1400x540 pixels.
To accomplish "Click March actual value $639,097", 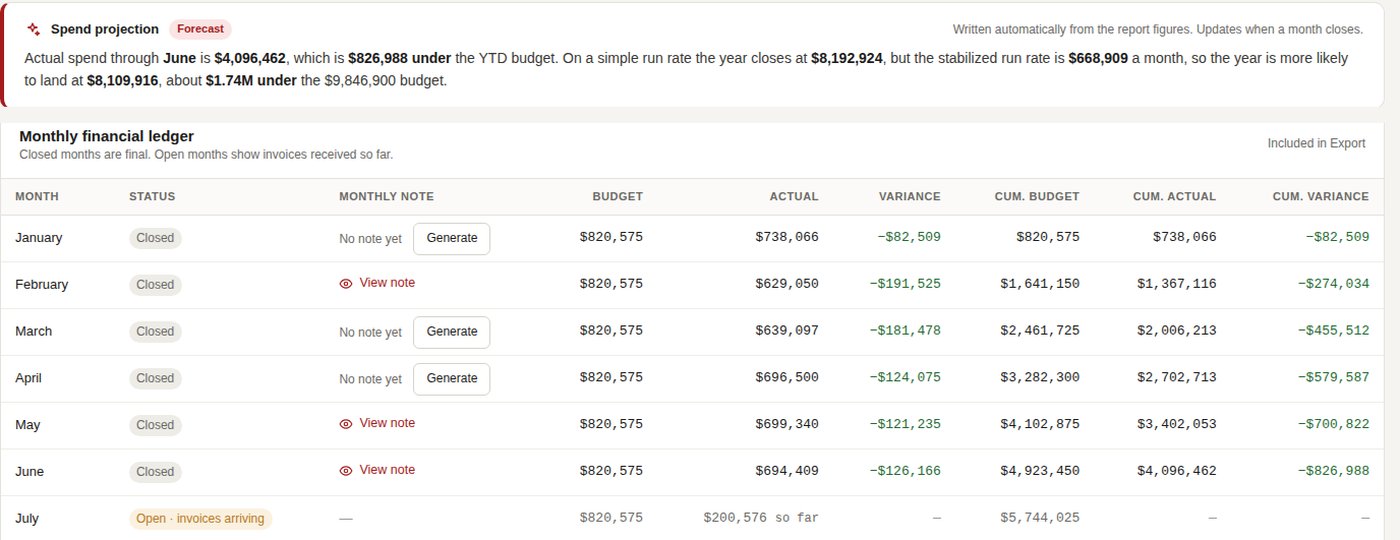I will coord(787,331).
